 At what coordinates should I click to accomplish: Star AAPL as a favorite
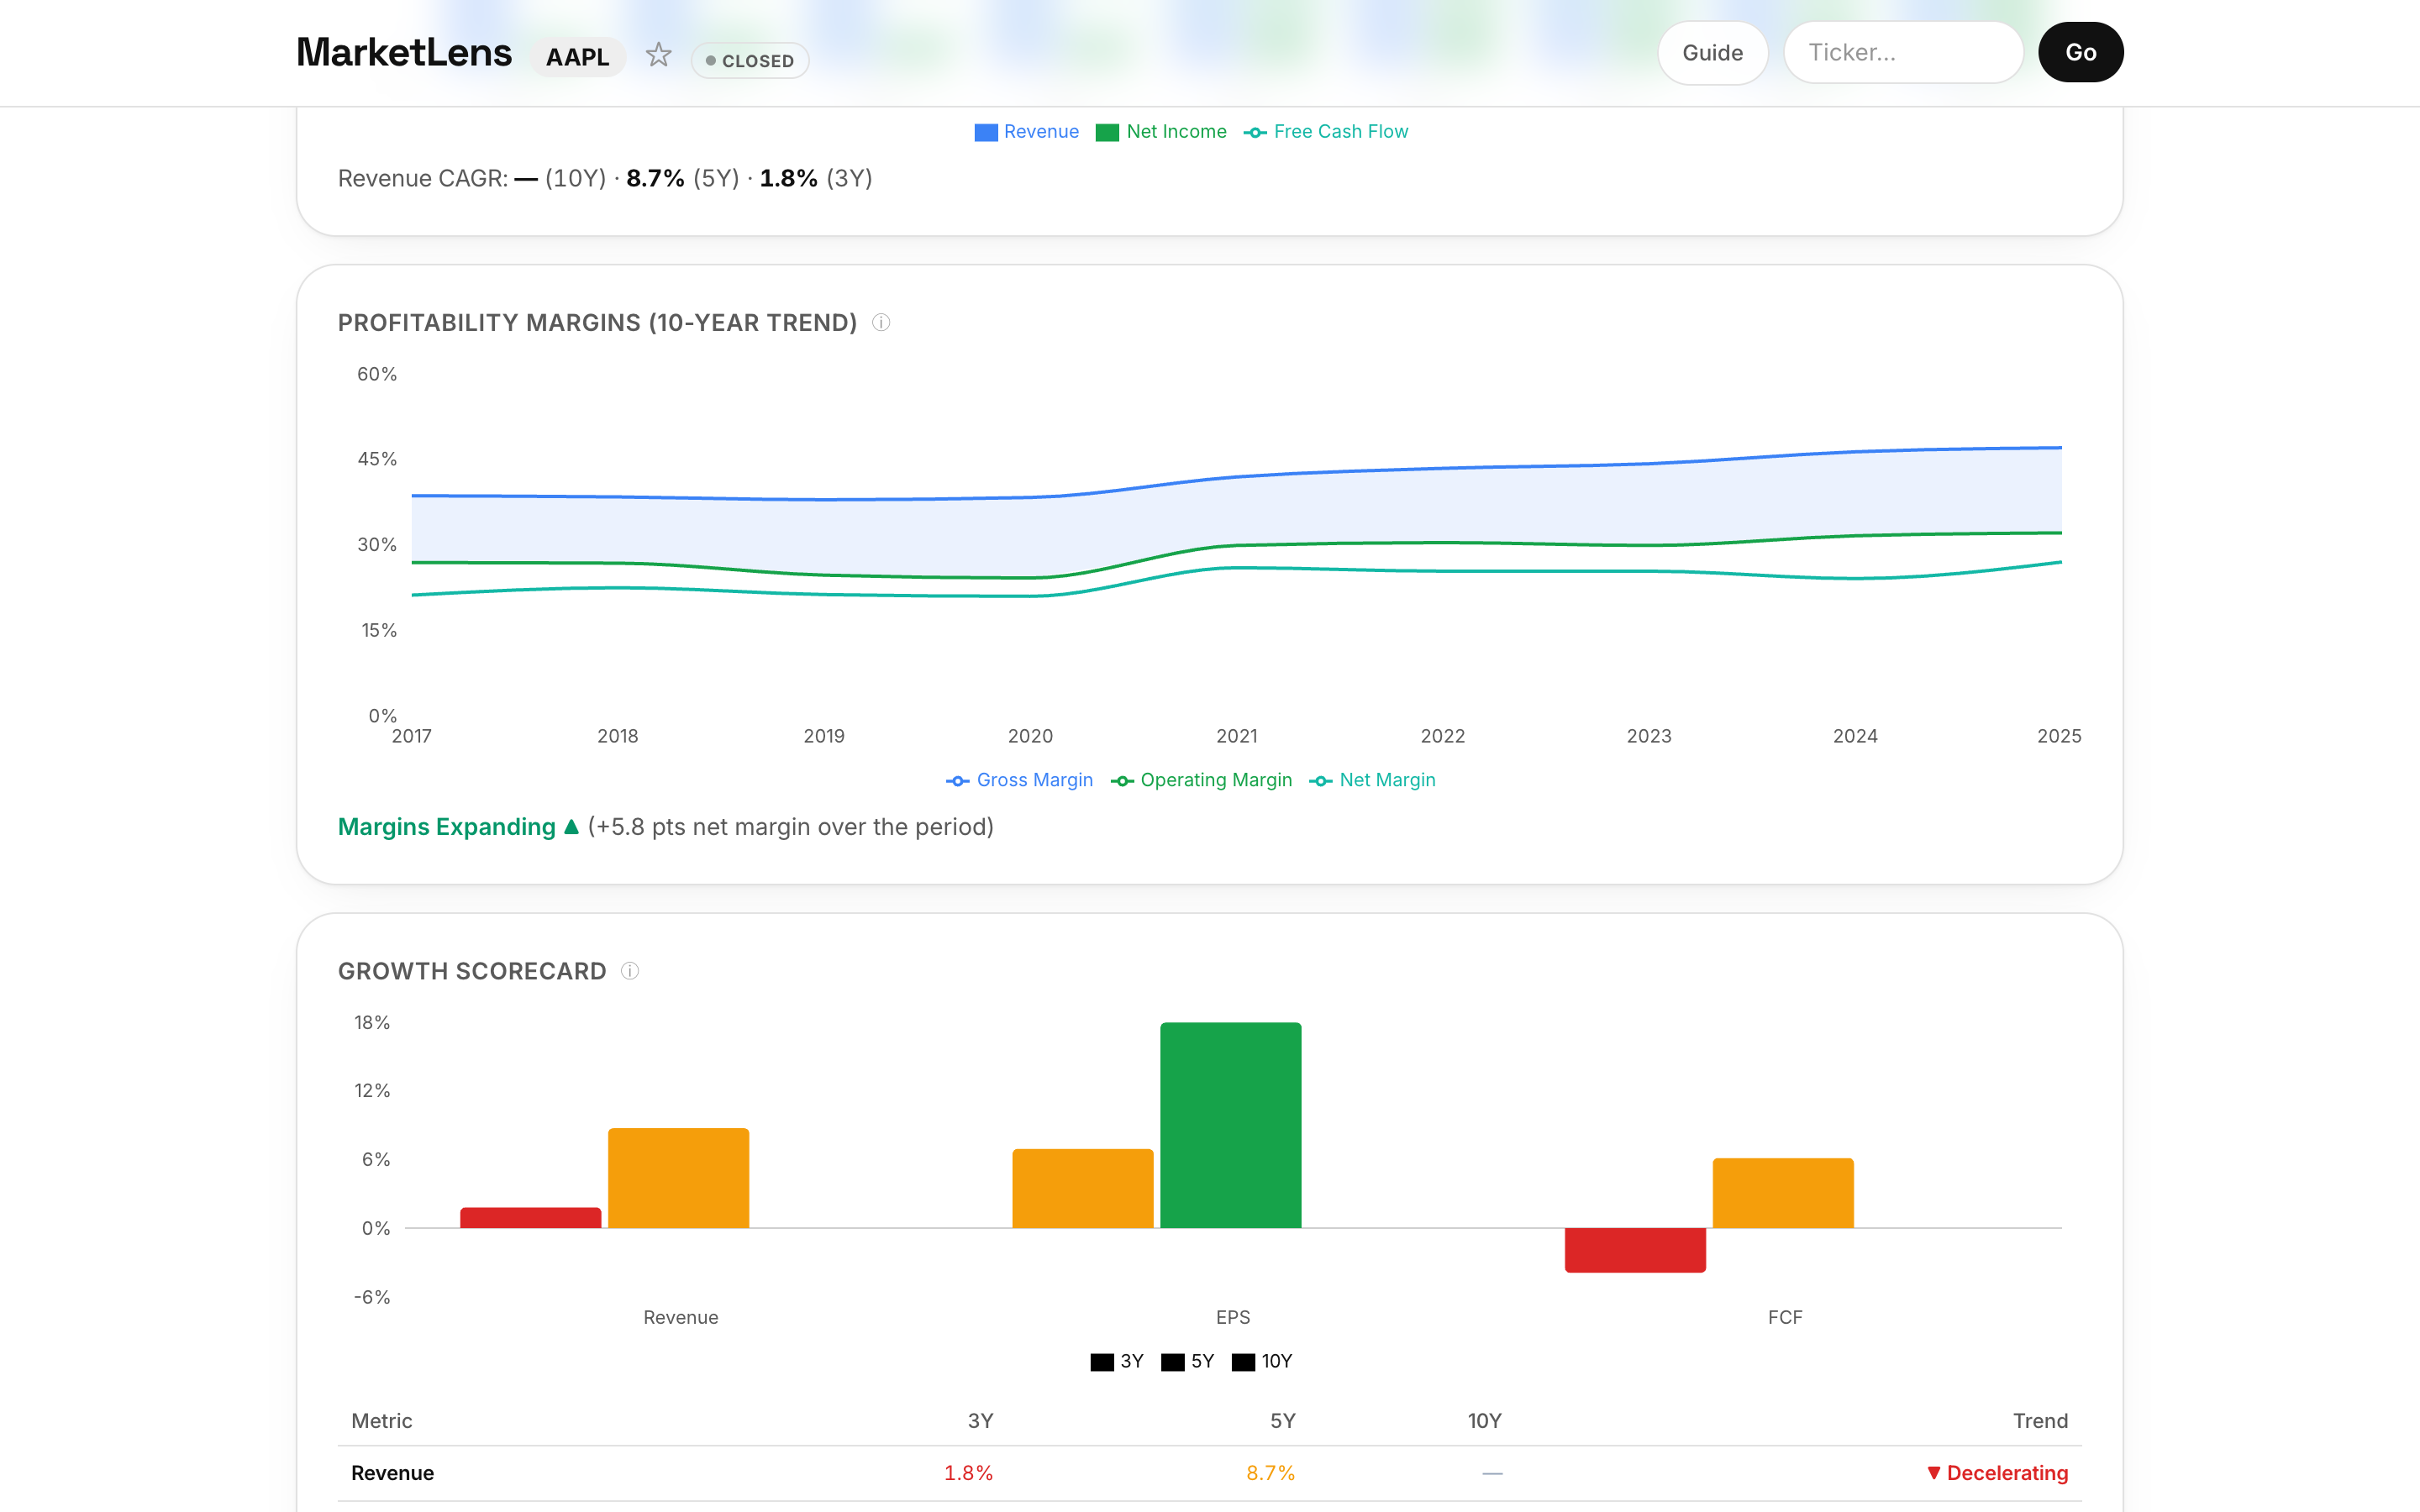pyautogui.click(x=658, y=54)
